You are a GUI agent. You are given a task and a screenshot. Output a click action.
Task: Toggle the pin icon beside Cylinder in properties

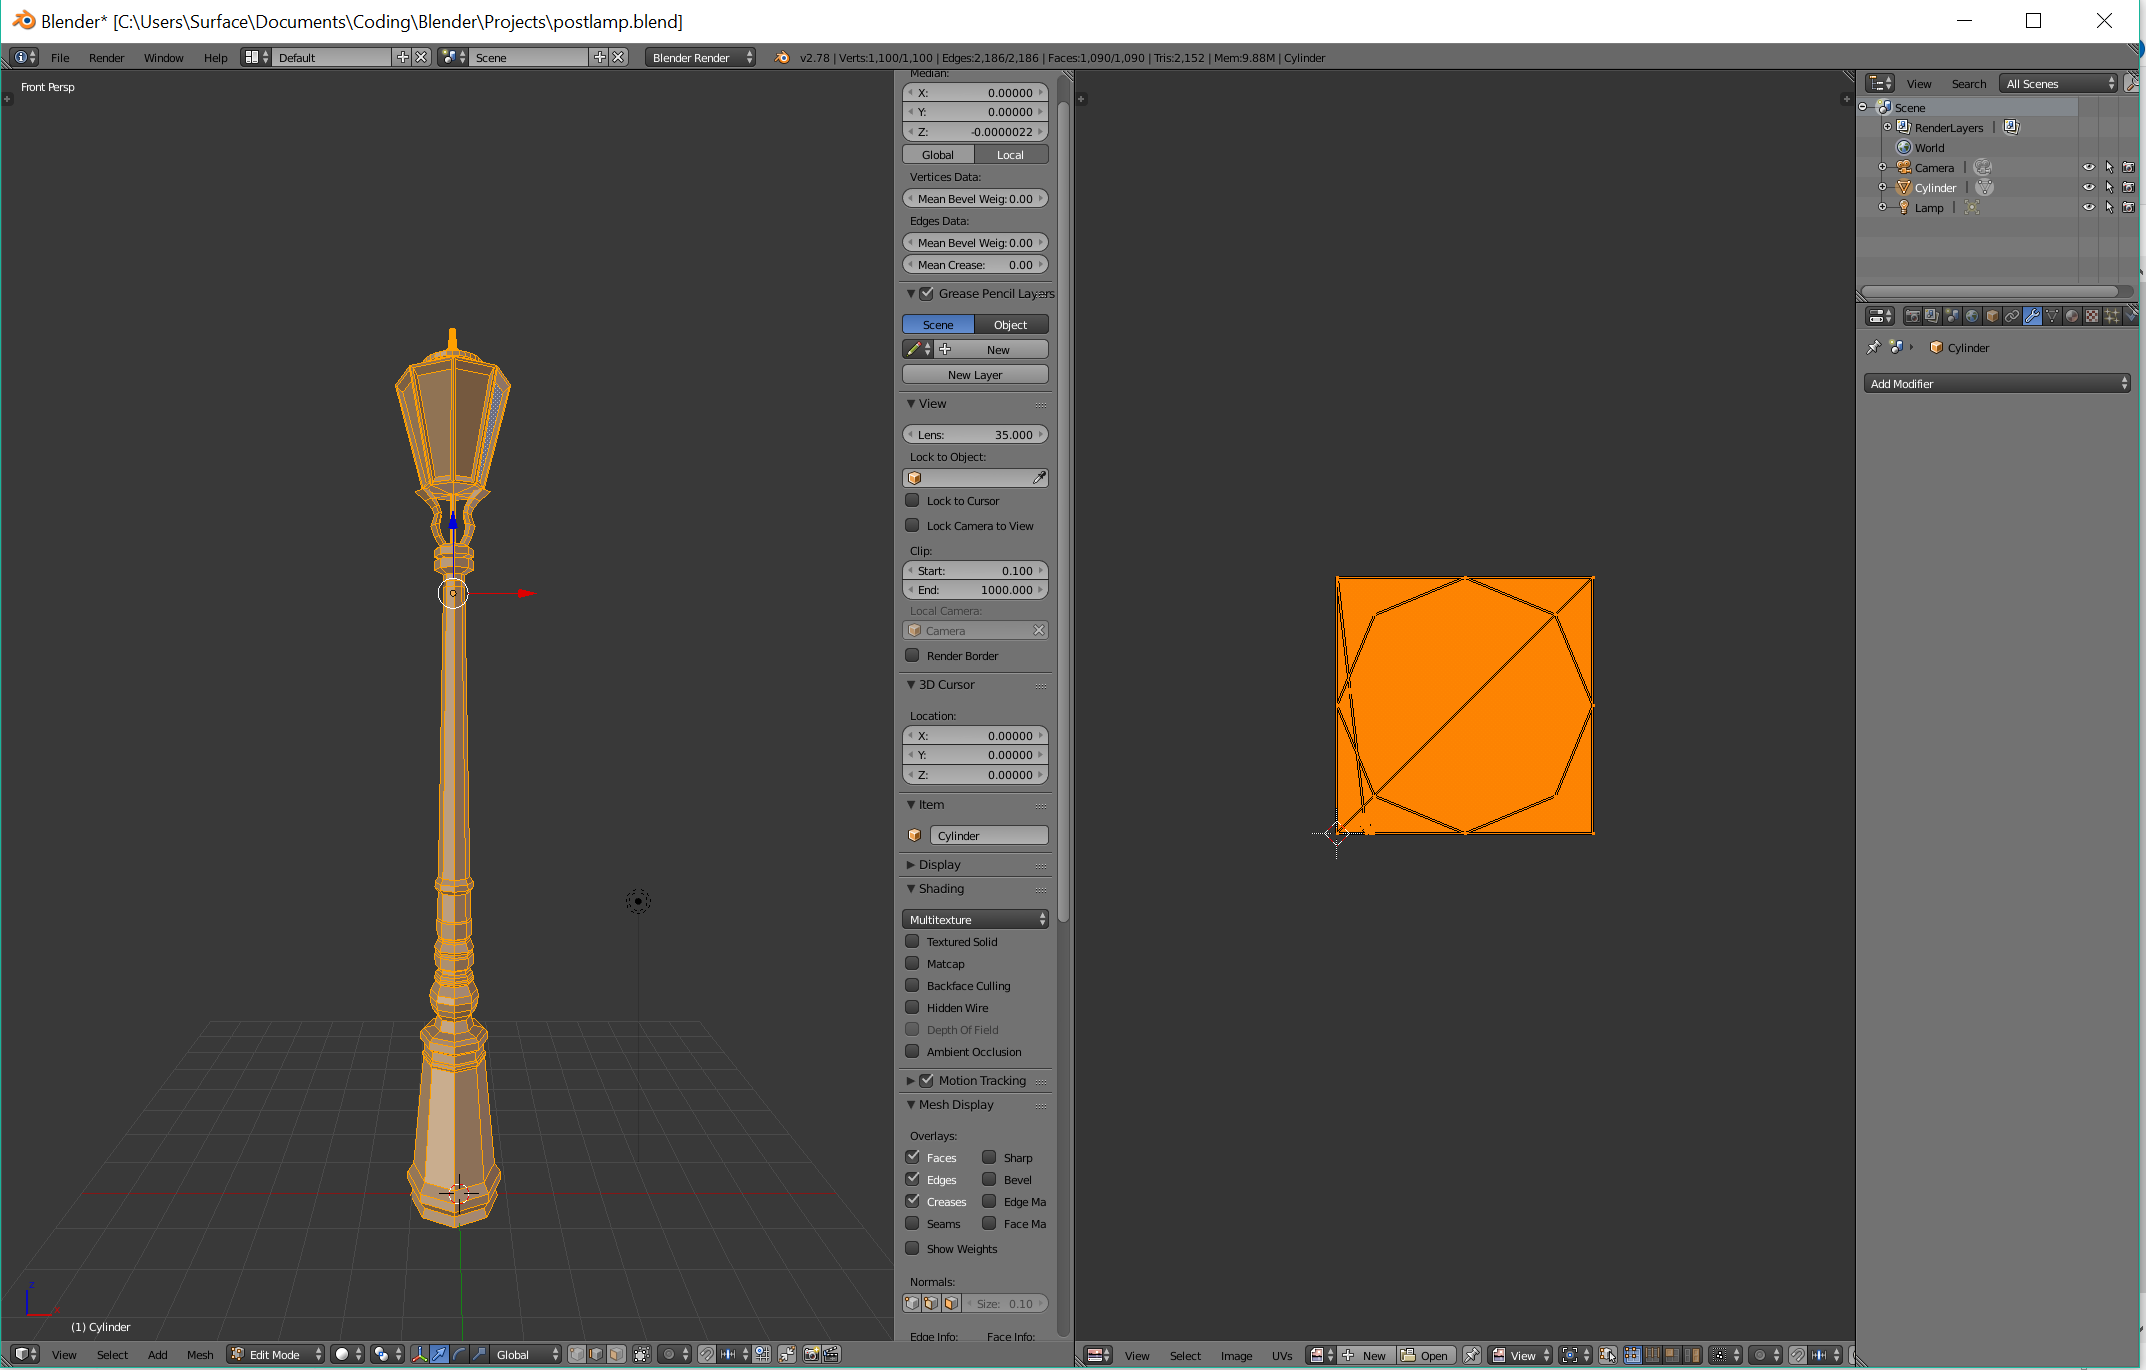1874,347
